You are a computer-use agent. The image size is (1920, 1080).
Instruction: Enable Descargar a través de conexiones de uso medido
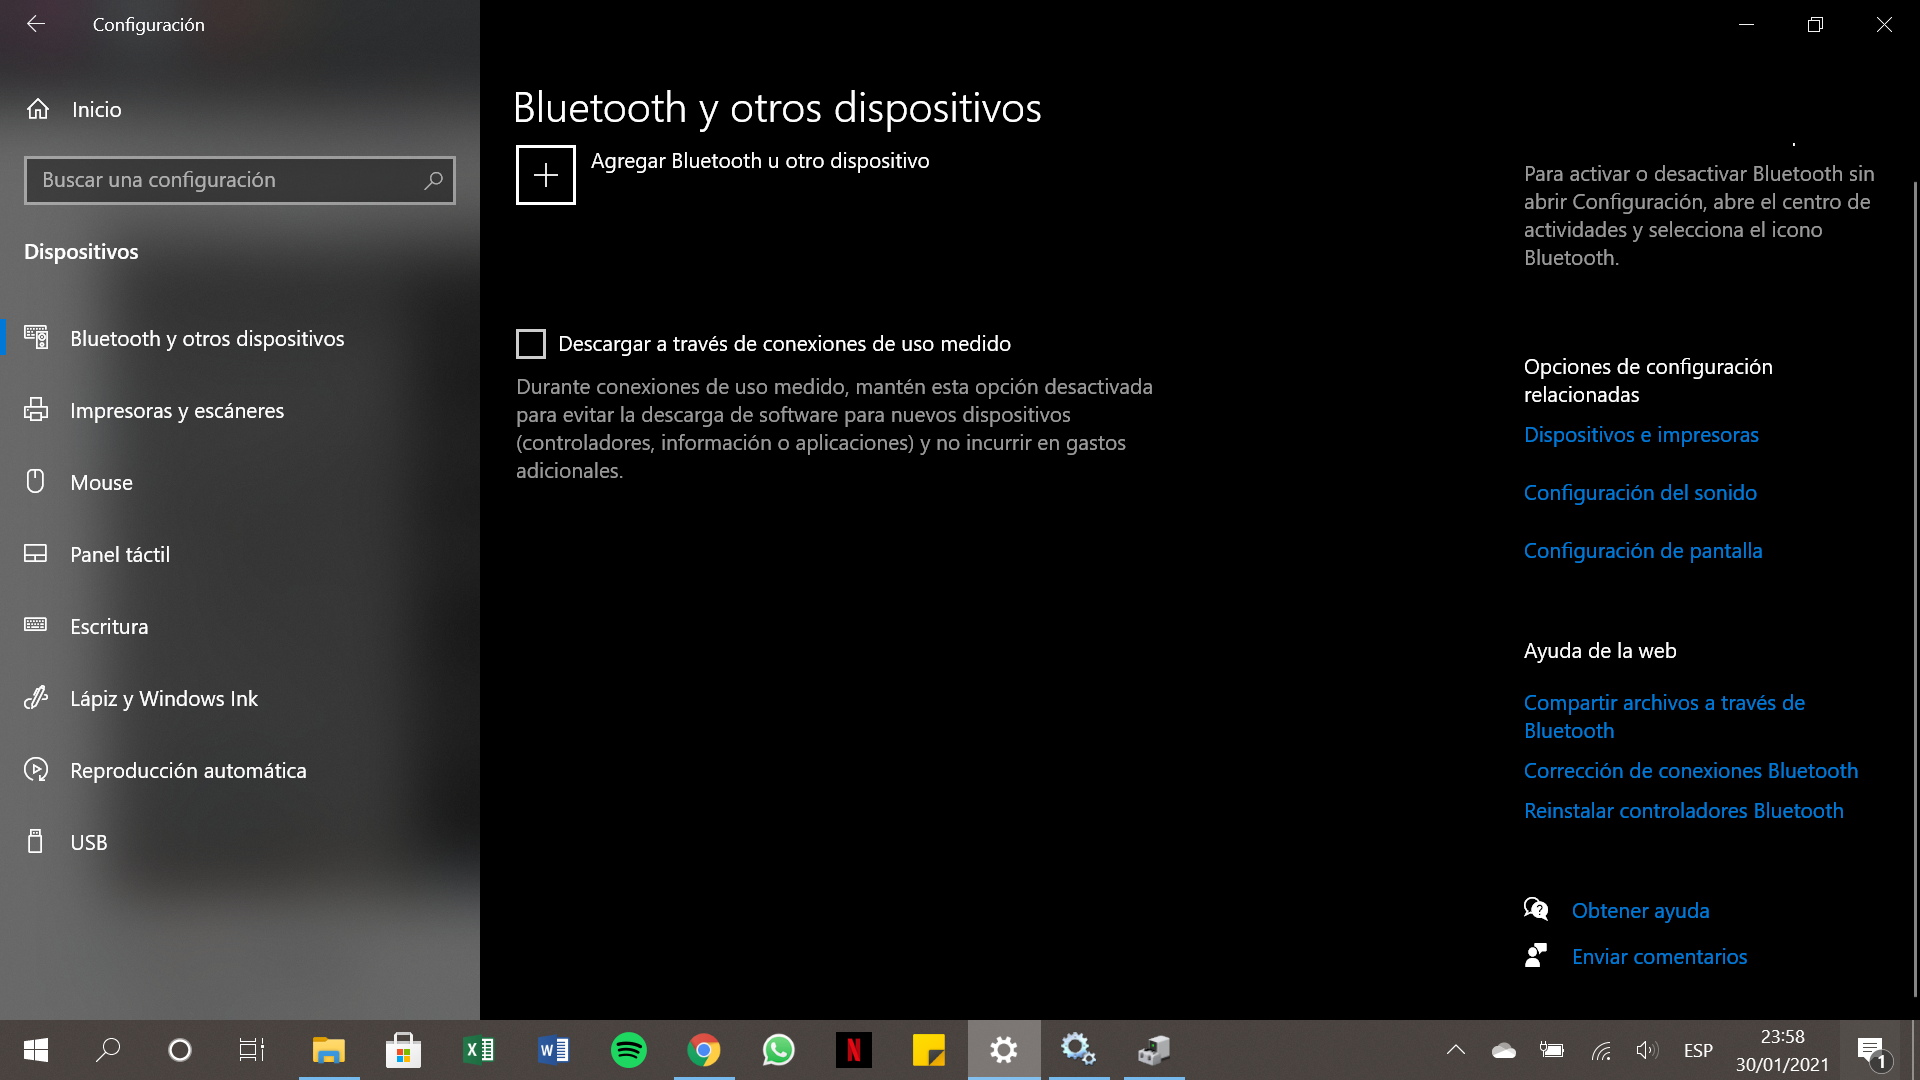click(531, 344)
